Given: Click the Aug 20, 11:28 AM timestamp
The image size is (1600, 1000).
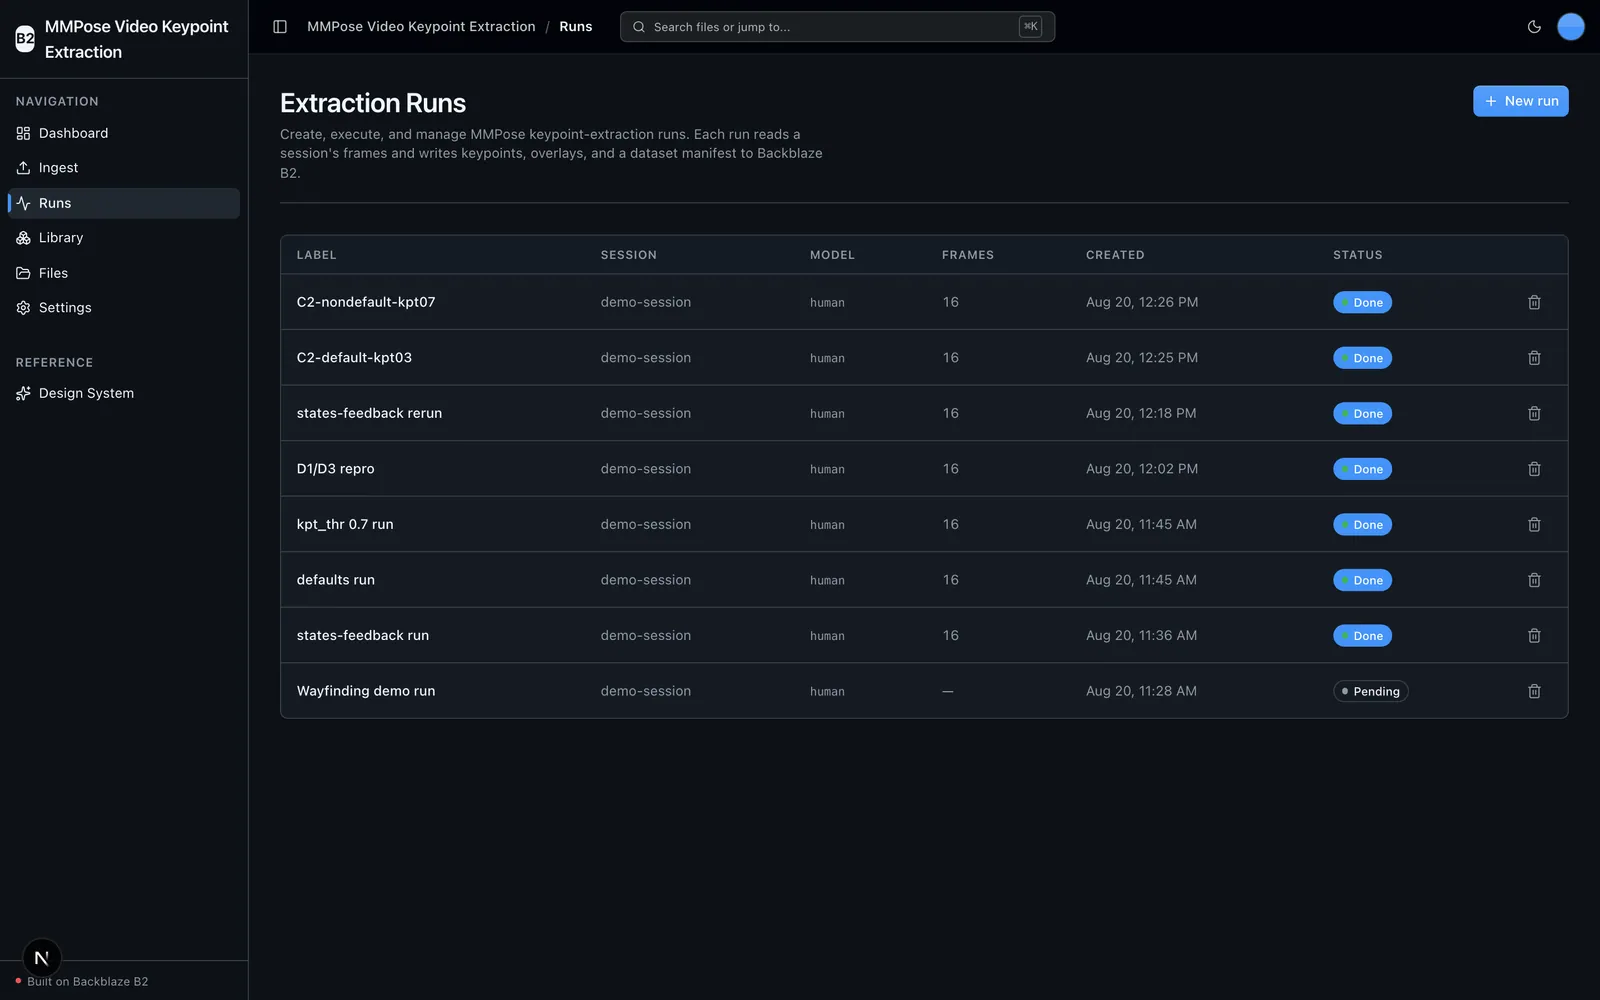Looking at the screenshot, I should (x=1141, y=691).
